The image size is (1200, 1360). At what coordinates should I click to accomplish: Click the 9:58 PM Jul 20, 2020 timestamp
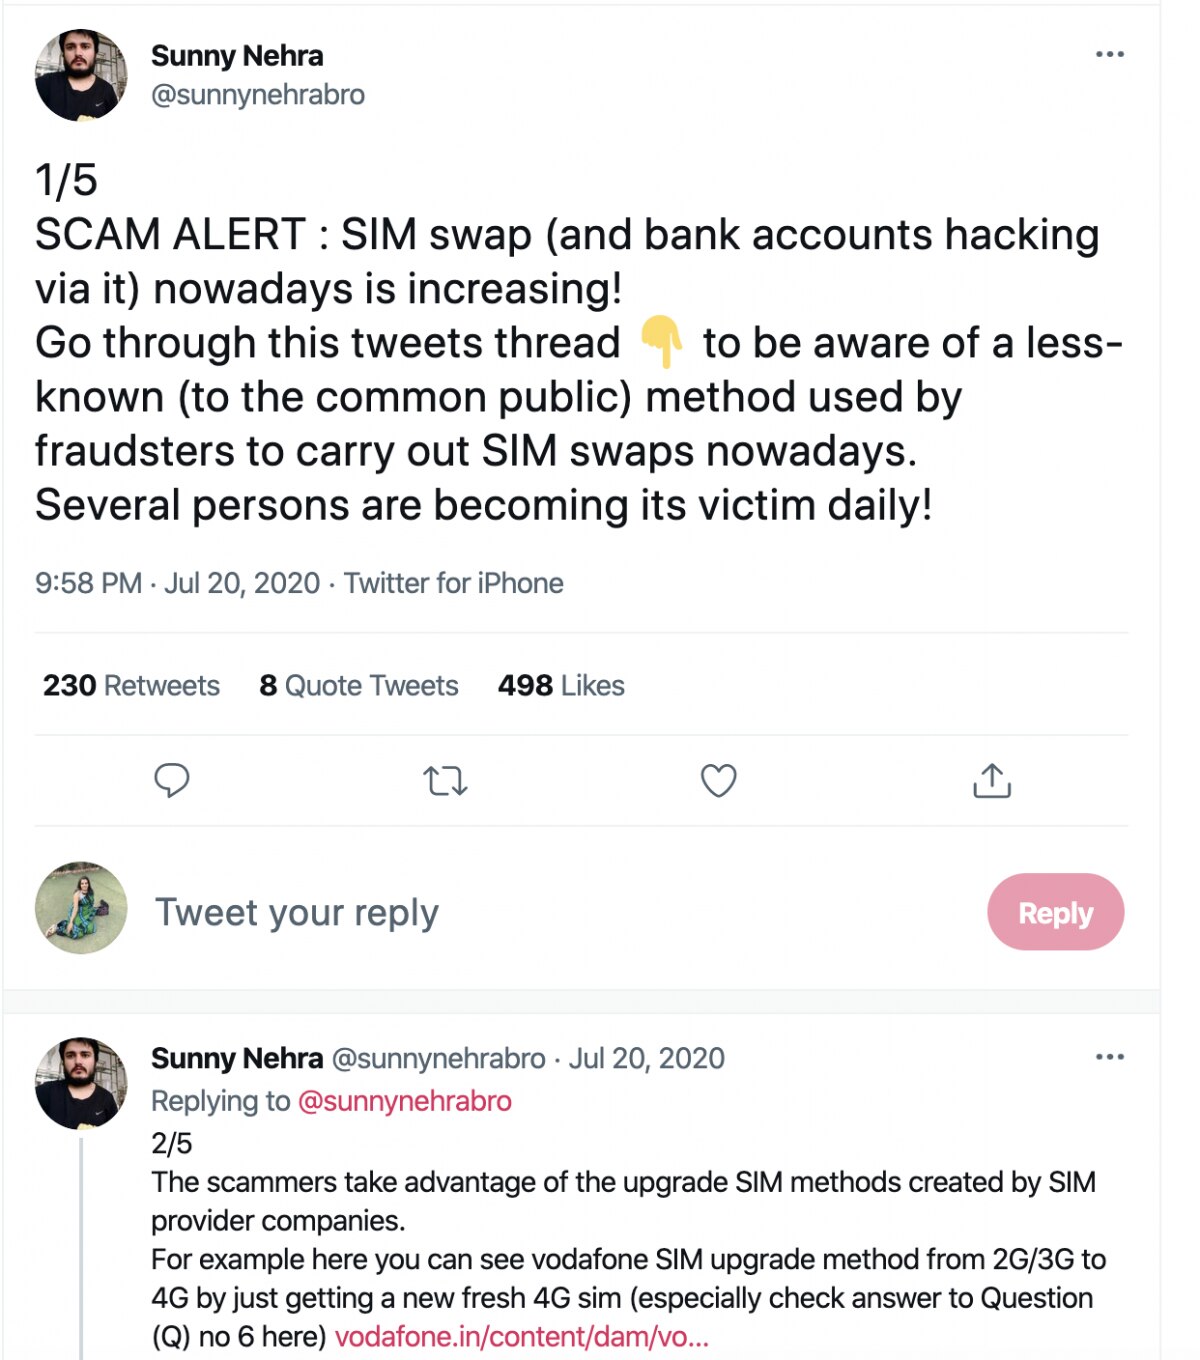[177, 583]
